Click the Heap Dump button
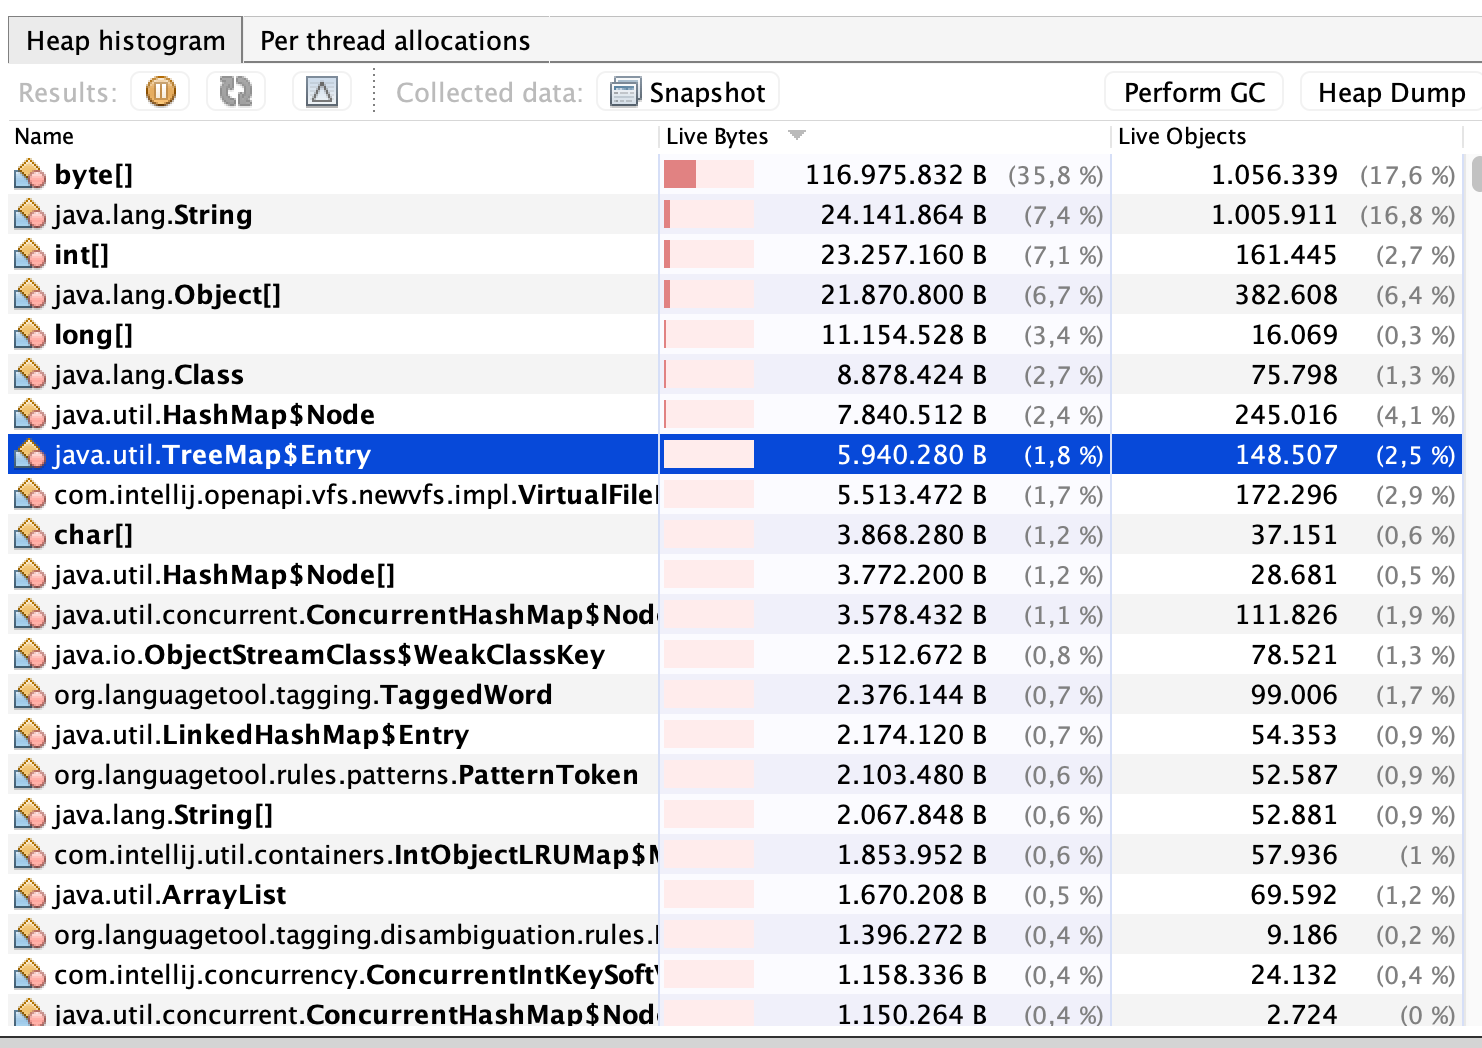This screenshot has height=1048, width=1482. (x=1391, y=93)
